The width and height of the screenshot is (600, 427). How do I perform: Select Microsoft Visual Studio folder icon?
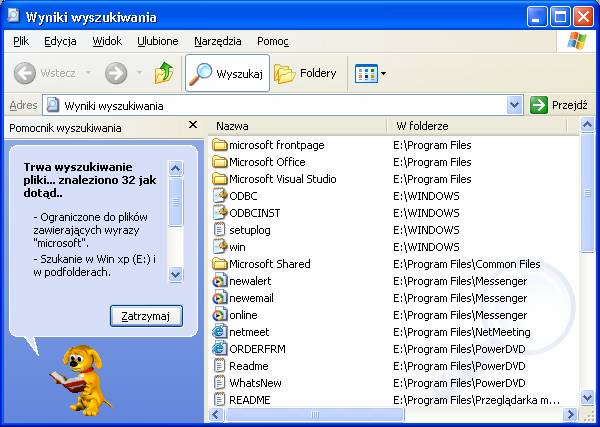click(x=220, y=179)
